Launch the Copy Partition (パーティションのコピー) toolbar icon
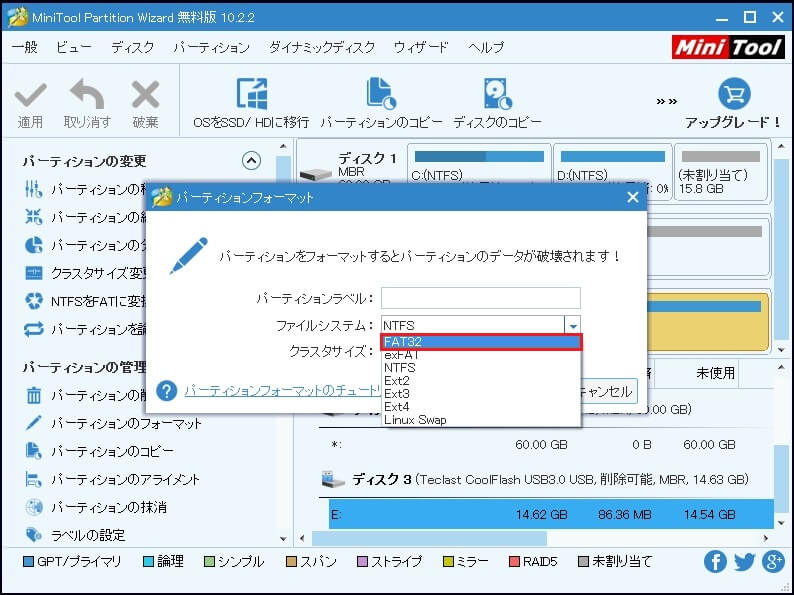Image resolution: width=794 pixels, height=595 pixels. pos(381,94)
